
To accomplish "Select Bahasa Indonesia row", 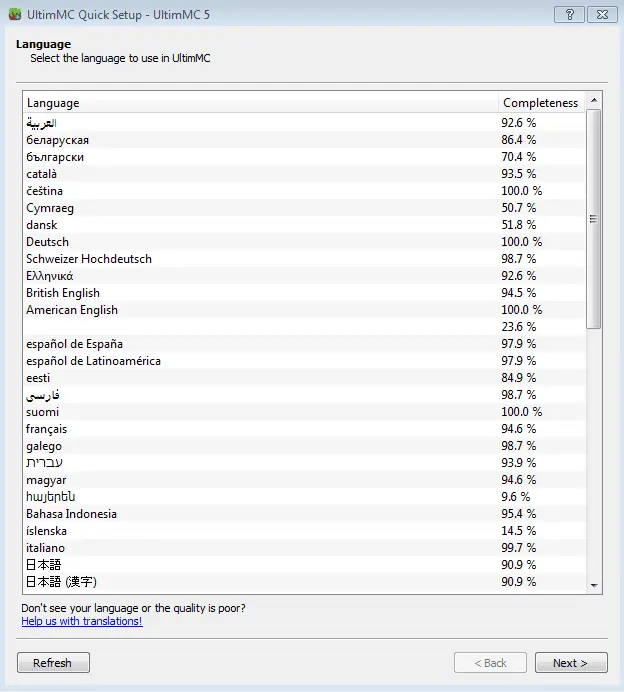I will pyautogui.click(x=72, y=514).
